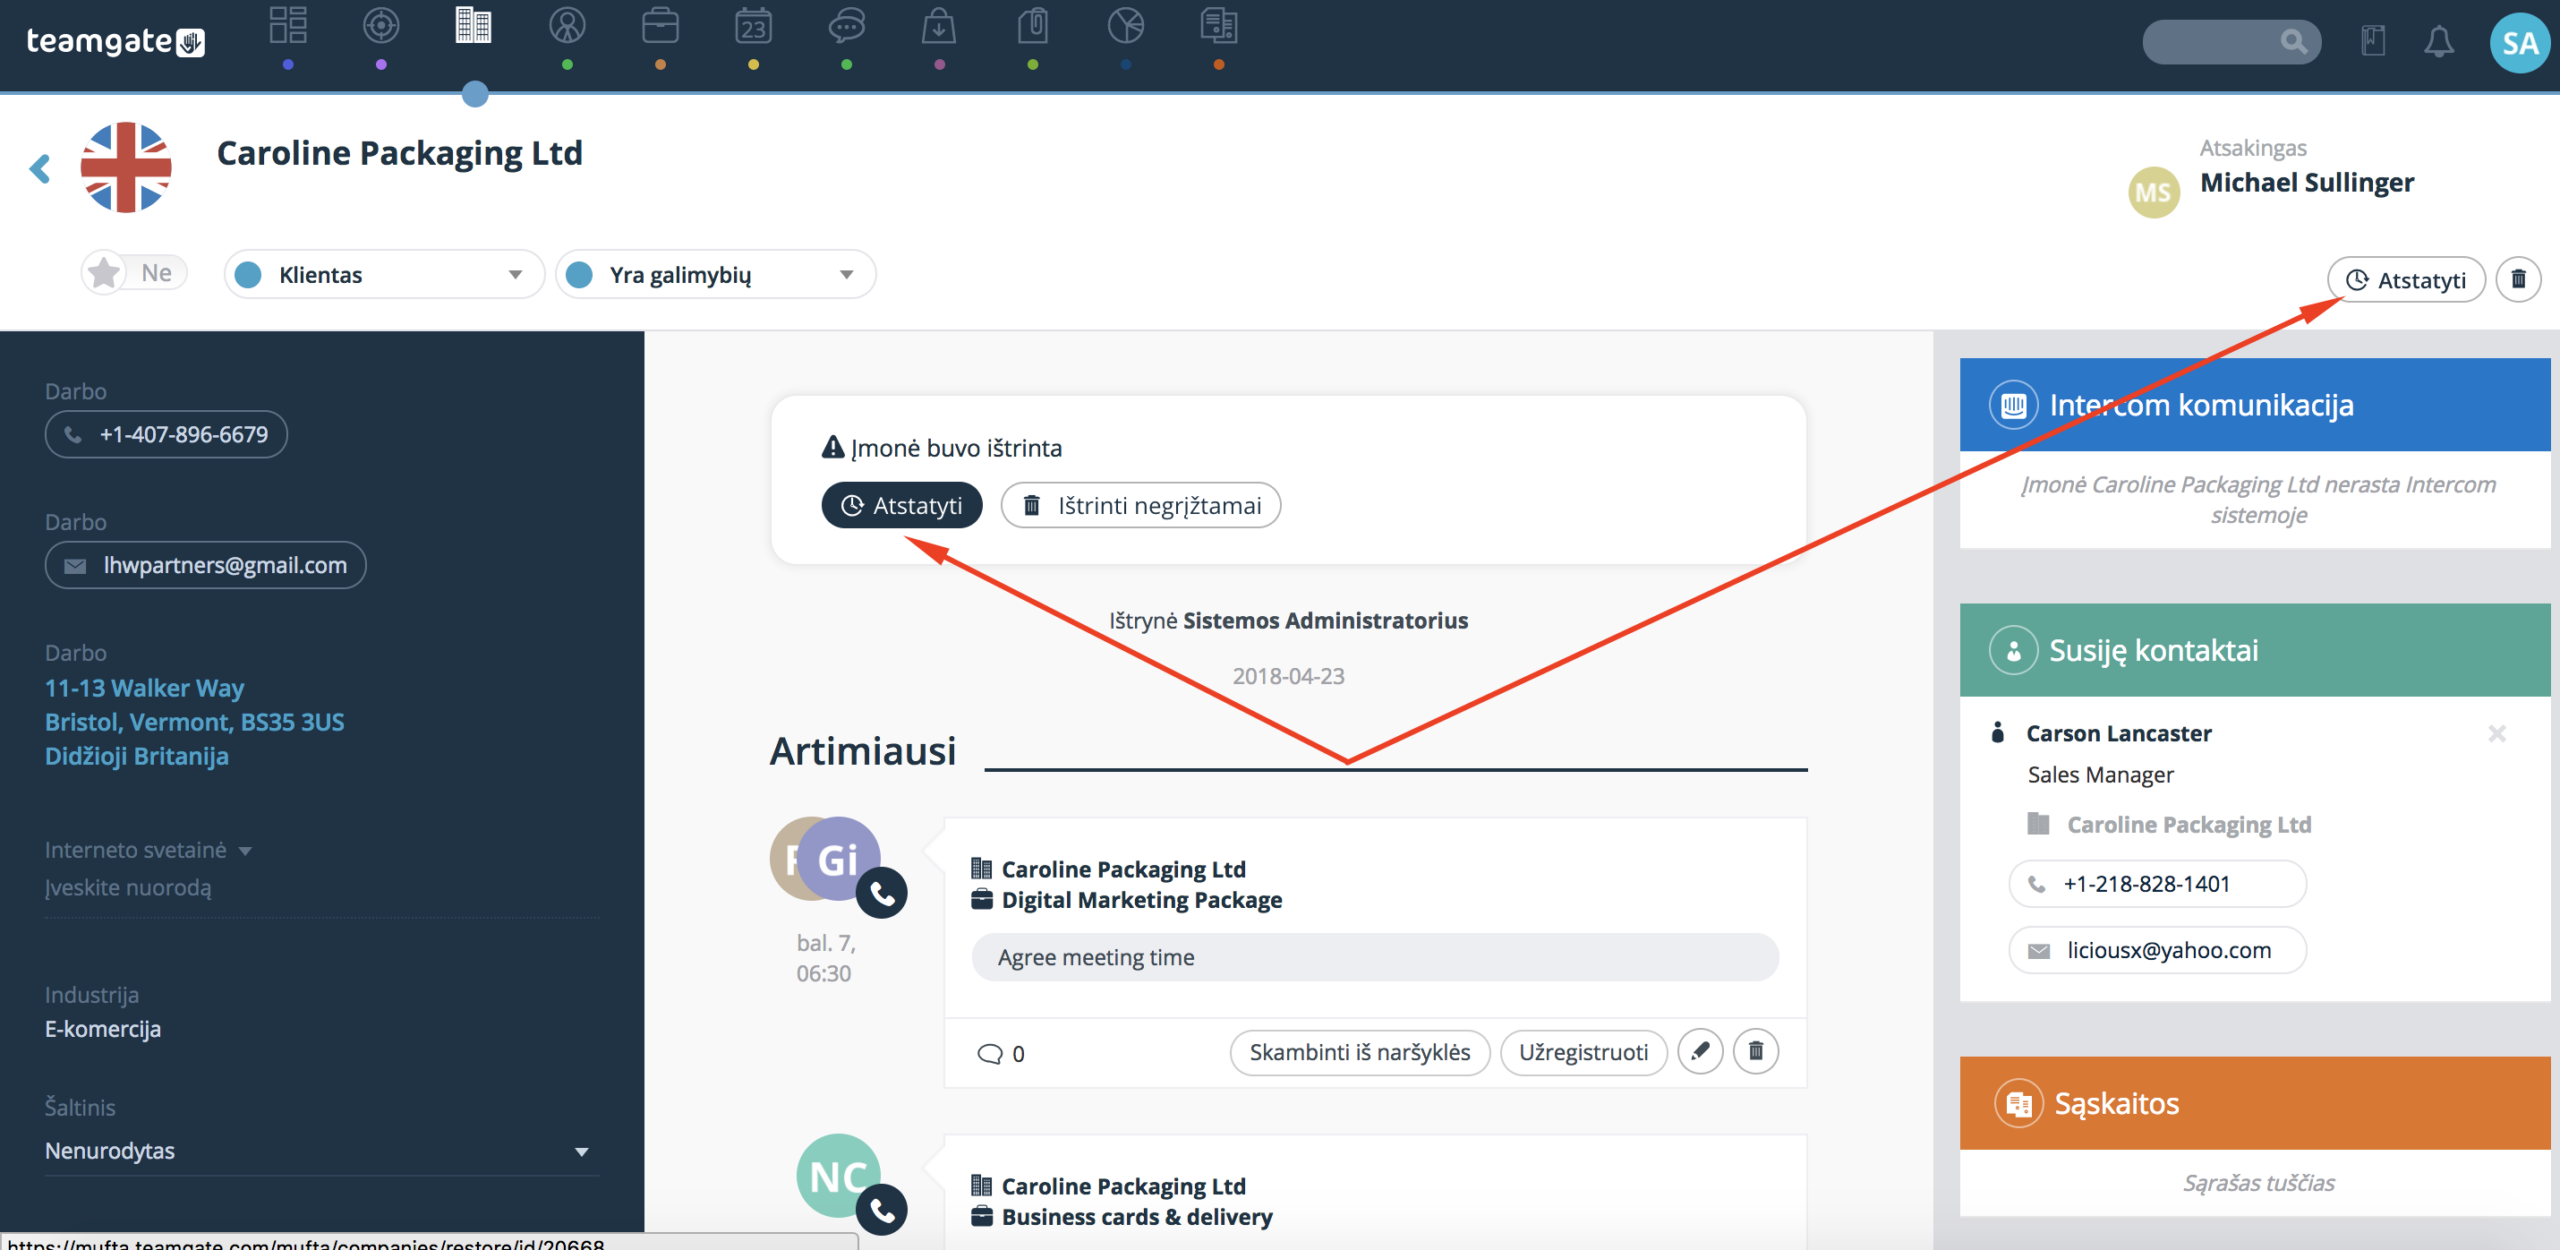Click Carson's phone +1-218-828-1401

(2157, 884)
